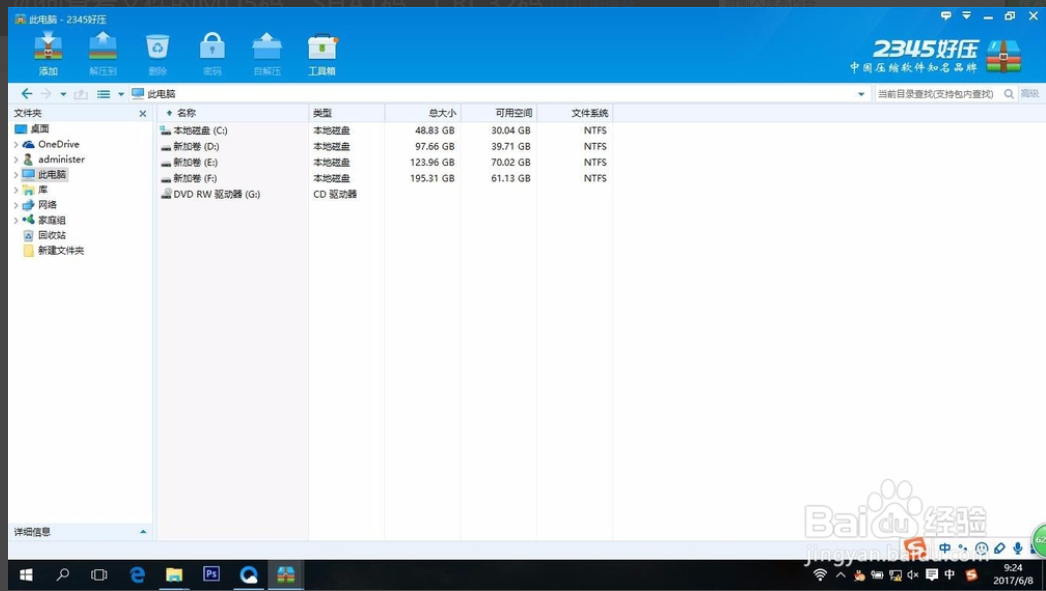Image resolution: width=1046 pixels, height=591 pixels.
Task: Open the Windows Start menu
Action: click(x=26, y=575)
